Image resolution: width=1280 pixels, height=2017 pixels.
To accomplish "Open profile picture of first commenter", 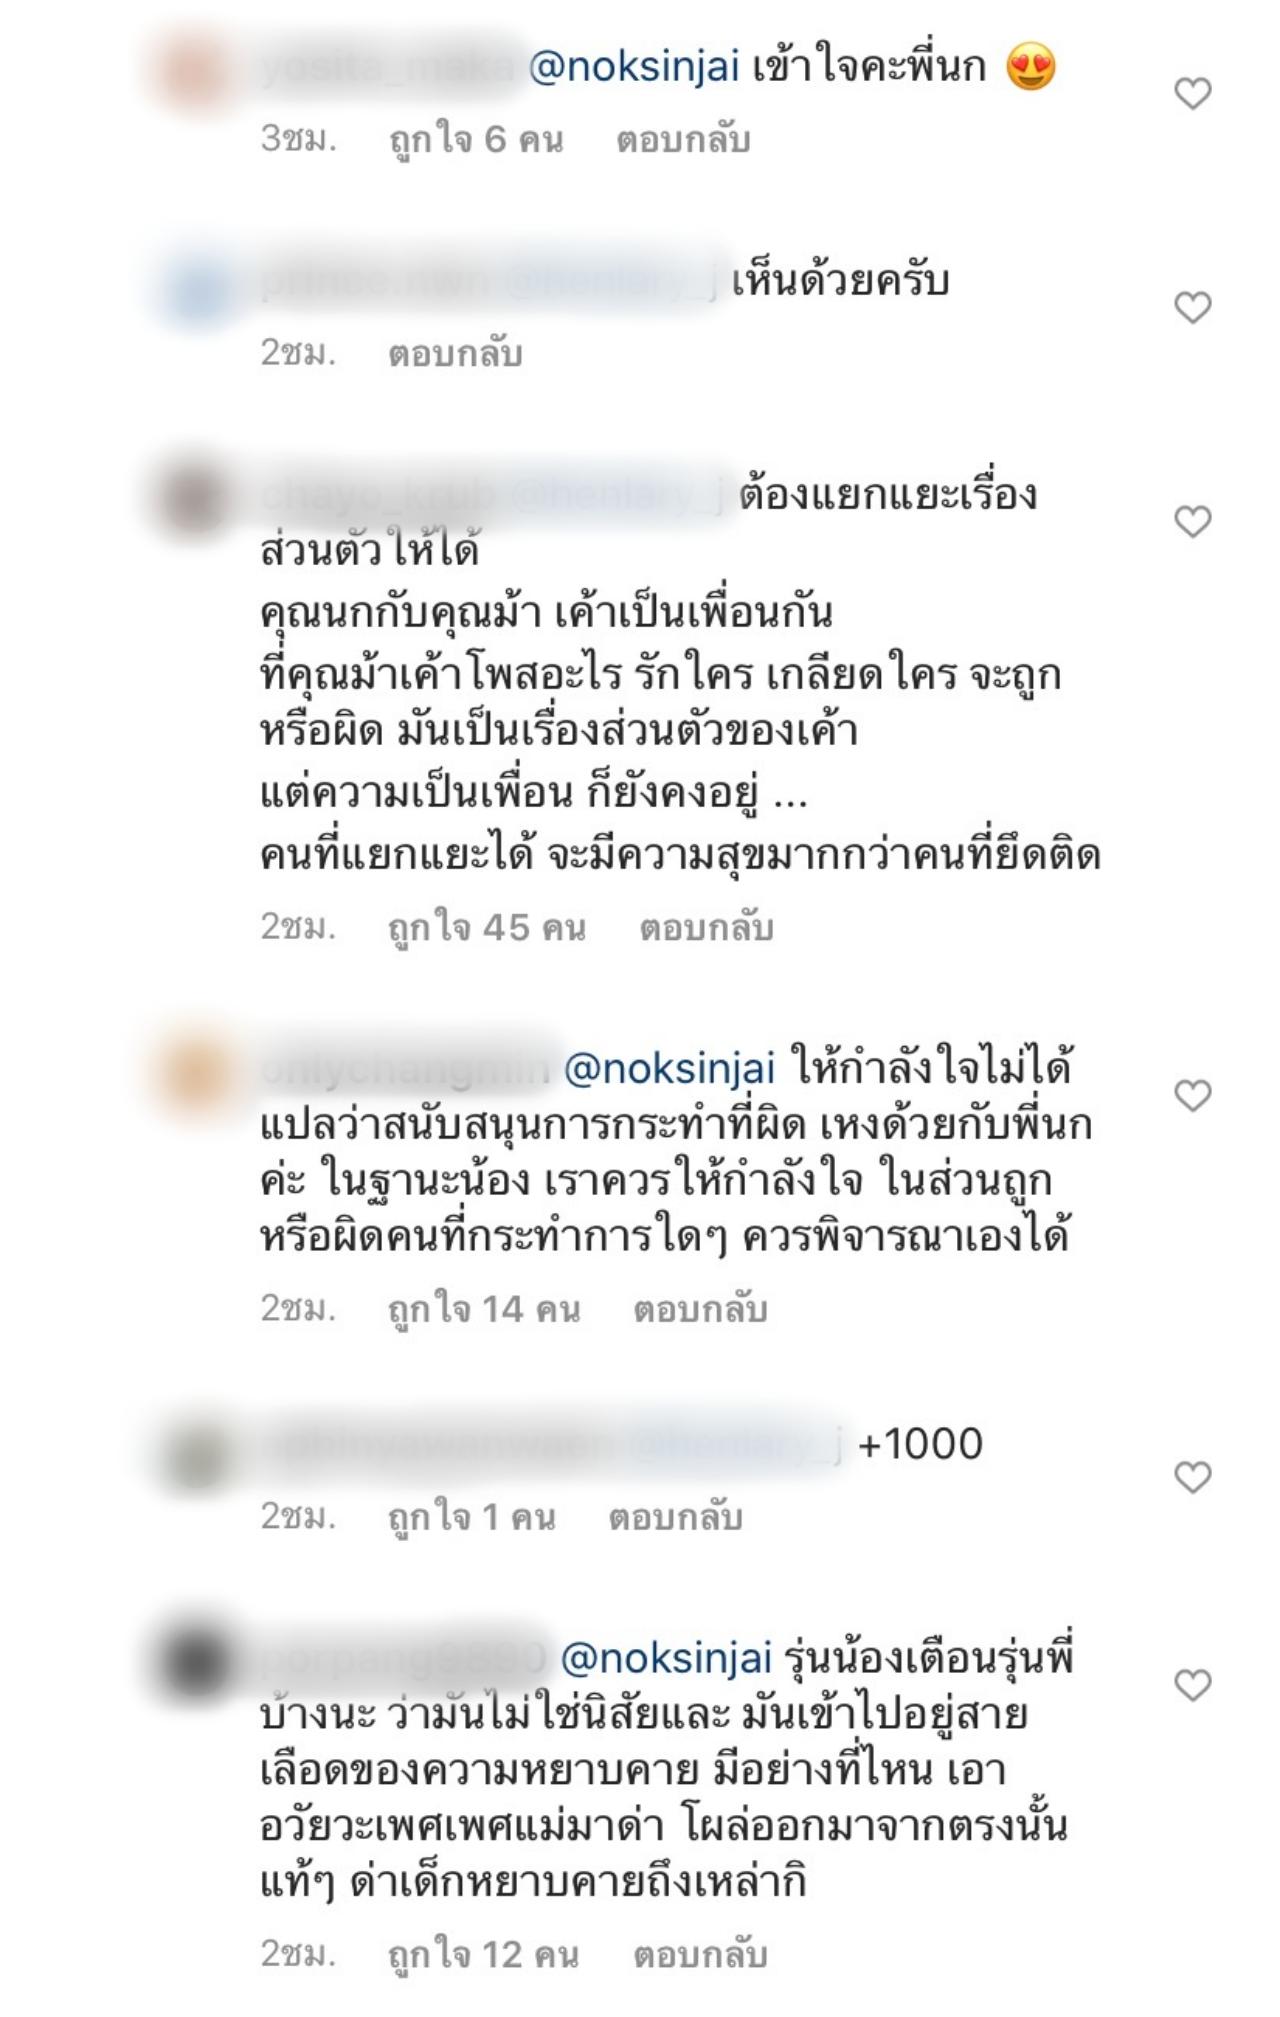I will coord(197,72).
